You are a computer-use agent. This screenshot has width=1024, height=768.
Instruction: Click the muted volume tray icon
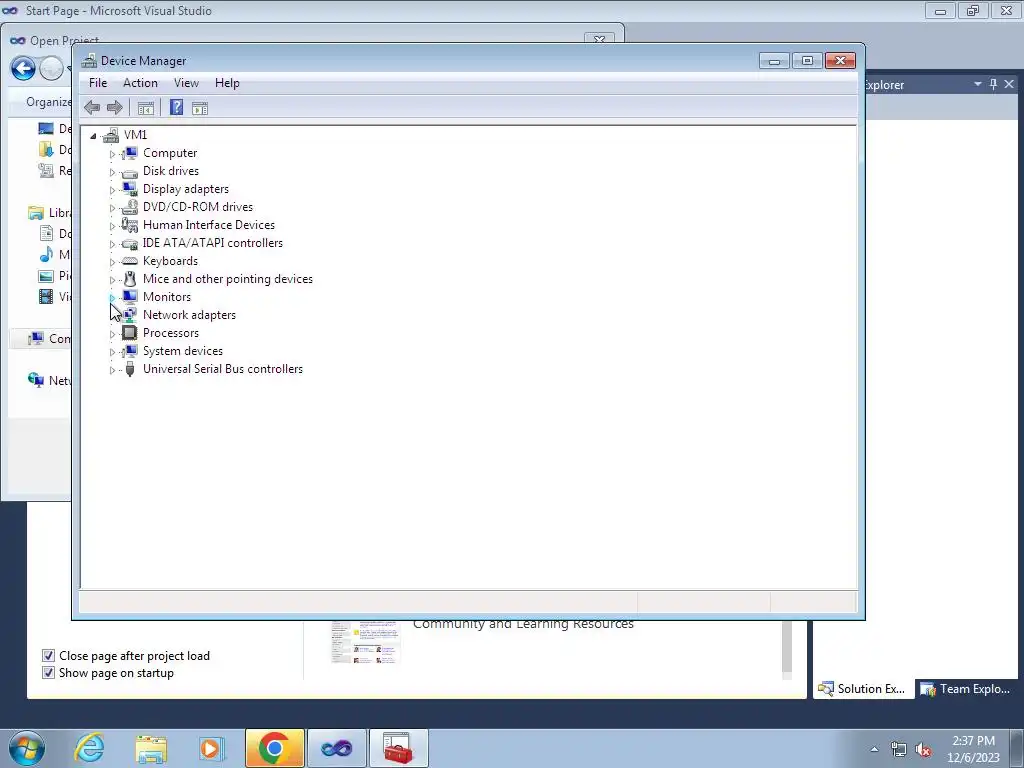[x=923, y=750]
